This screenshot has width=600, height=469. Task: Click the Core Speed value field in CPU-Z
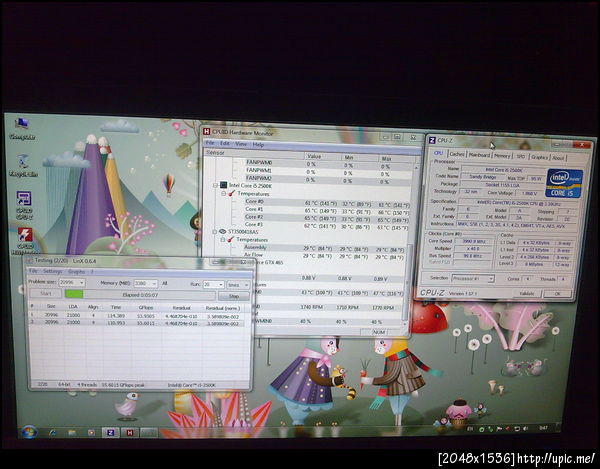pos(472,241)
